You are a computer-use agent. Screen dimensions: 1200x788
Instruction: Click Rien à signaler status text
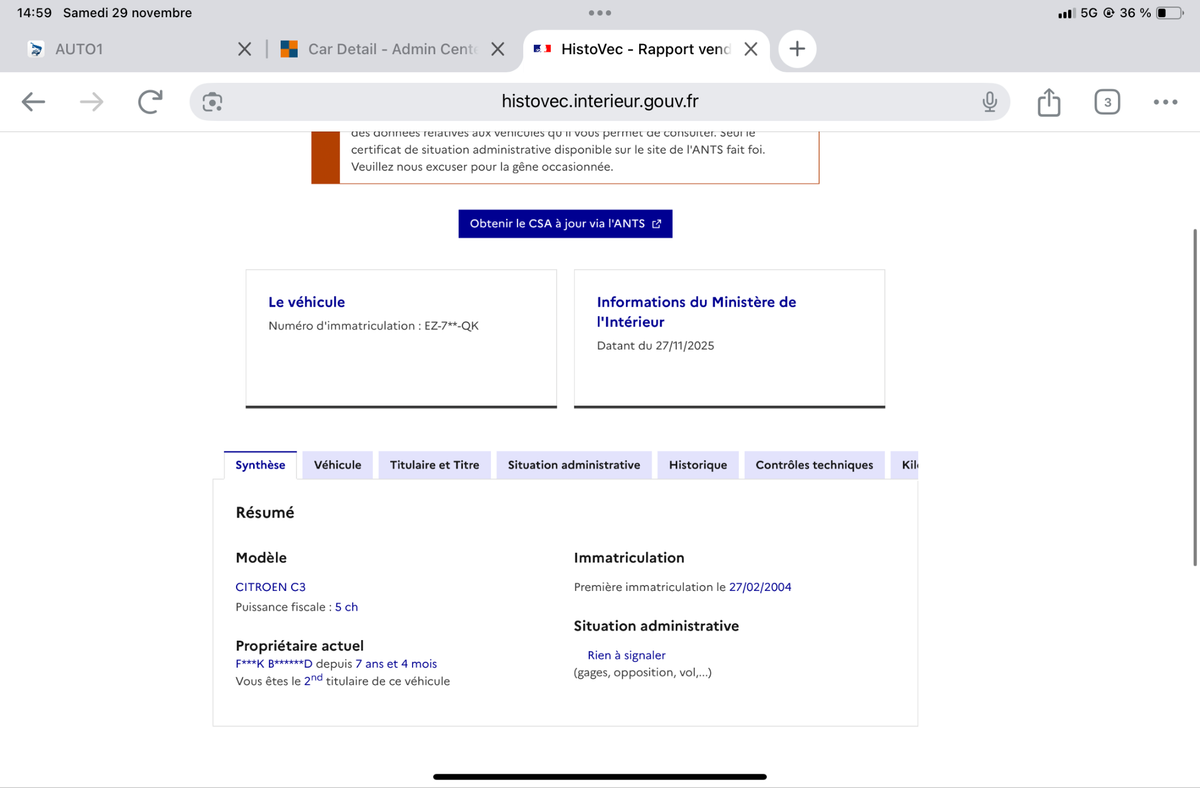click(x=627, y=655)
